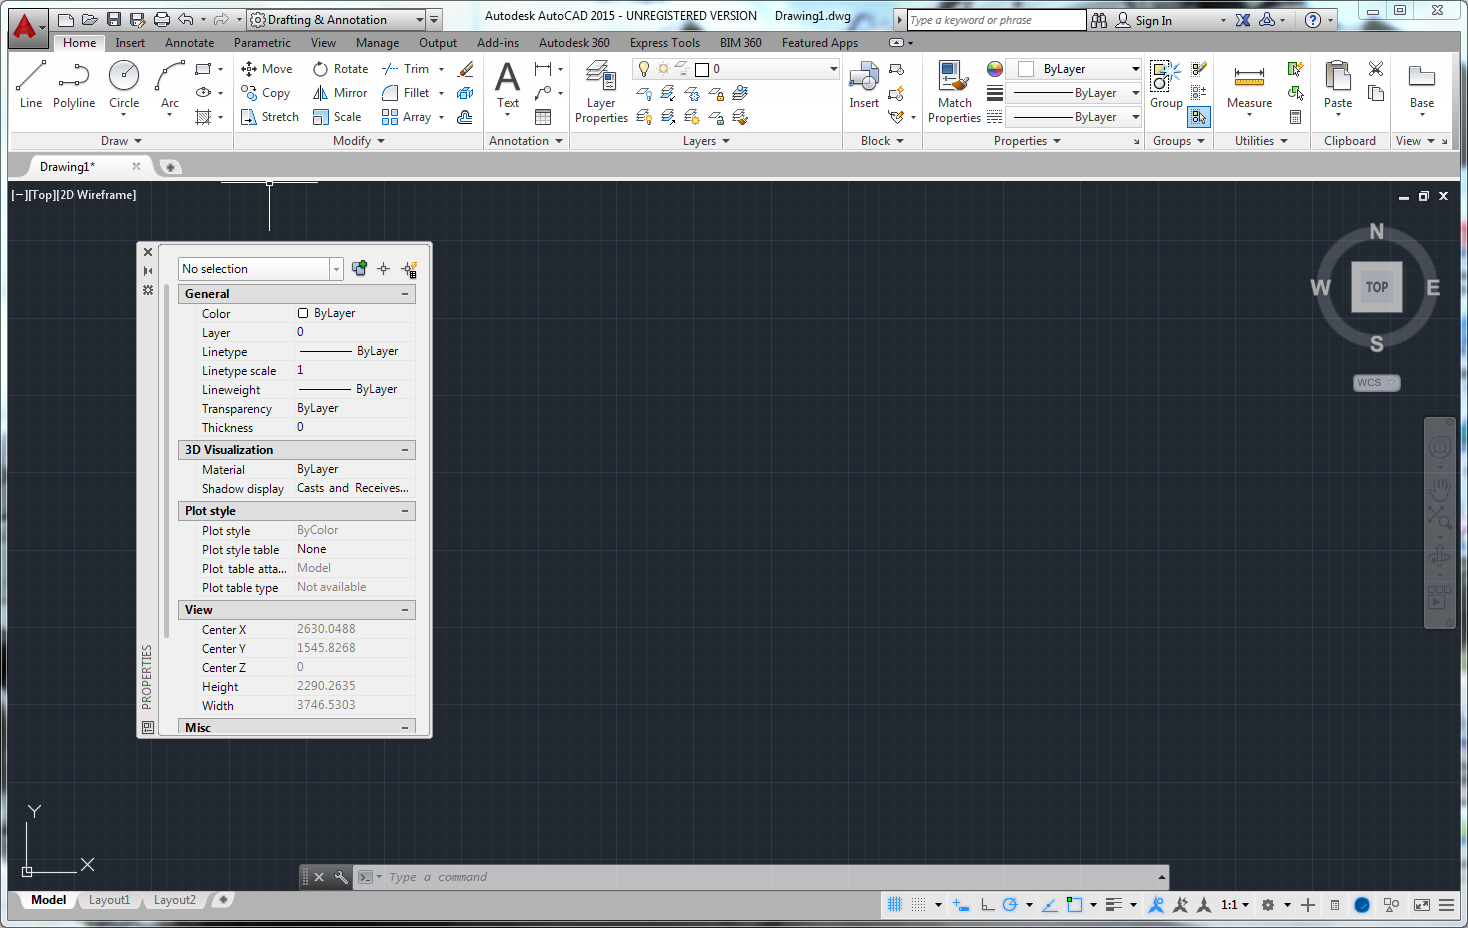Image resolution: width=1468 pixels, height=928 pixels.
Task: Click the pan hand in navigation bar
Action: [1439, 489]
